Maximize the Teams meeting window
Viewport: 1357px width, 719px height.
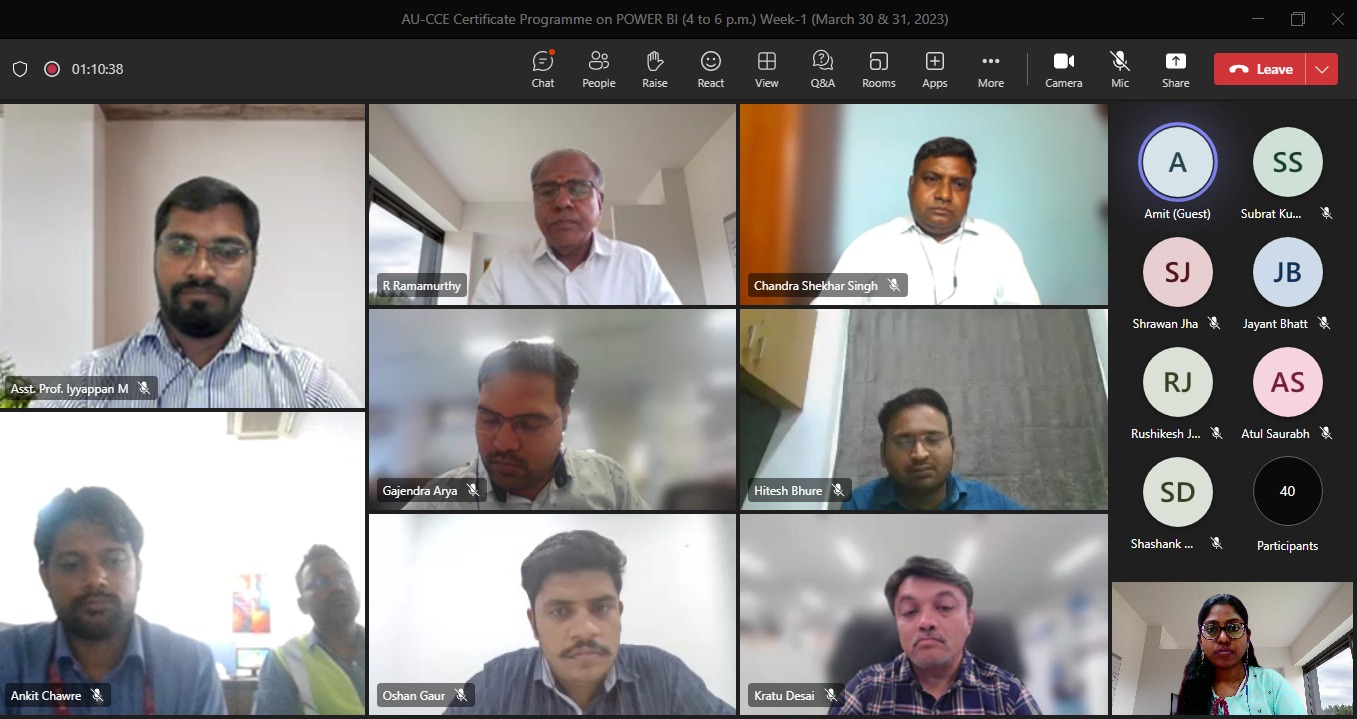coord(1298,19)
